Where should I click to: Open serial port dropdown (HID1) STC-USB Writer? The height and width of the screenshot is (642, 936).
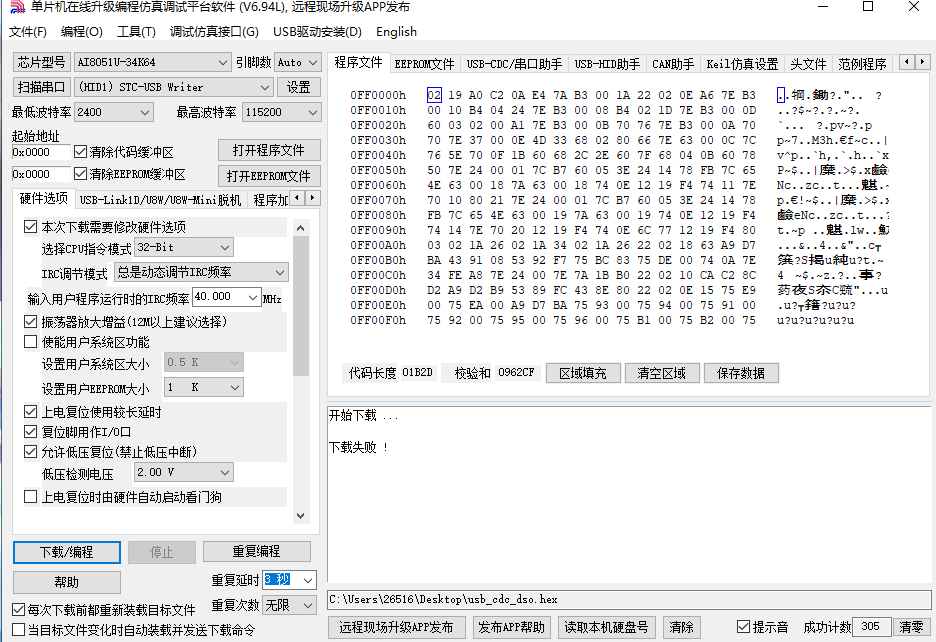click(174, 87)
